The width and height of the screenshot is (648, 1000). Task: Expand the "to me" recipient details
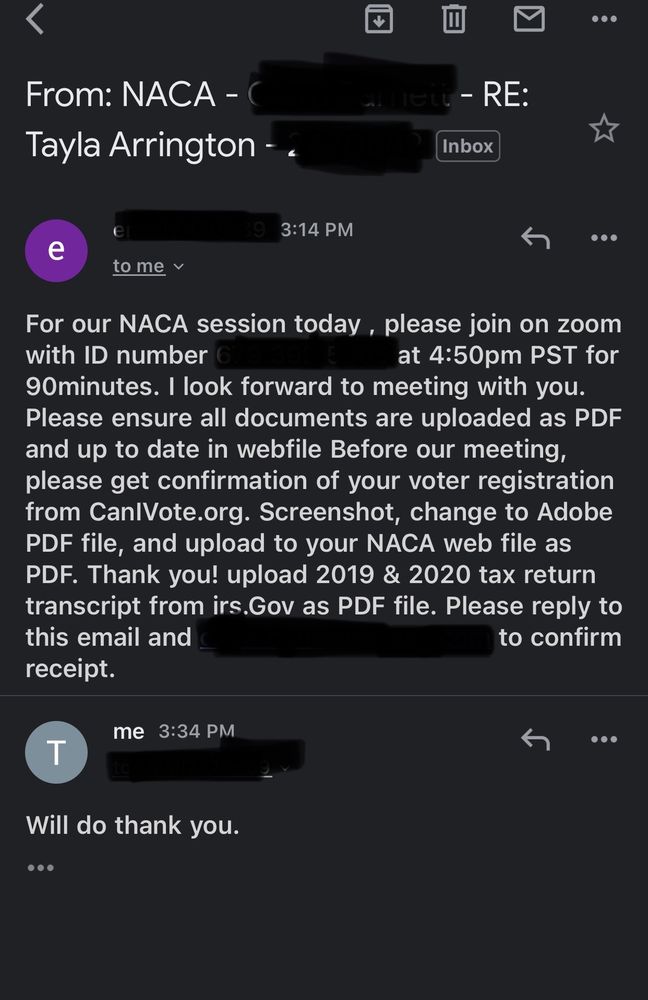click(148, 266)
